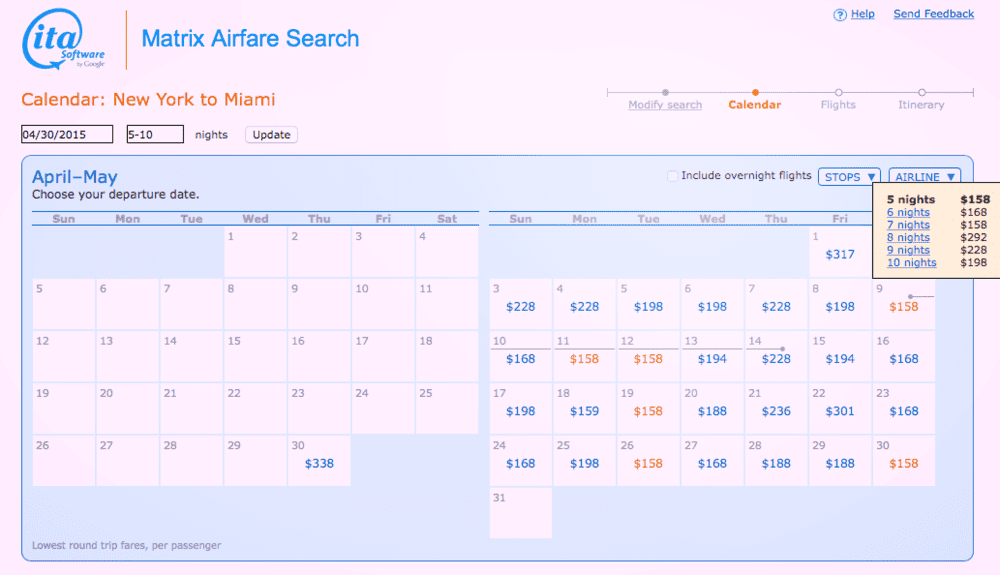1000x575 pixels.
Task: Open the STOPS dropdown
Action: point(849,177)
